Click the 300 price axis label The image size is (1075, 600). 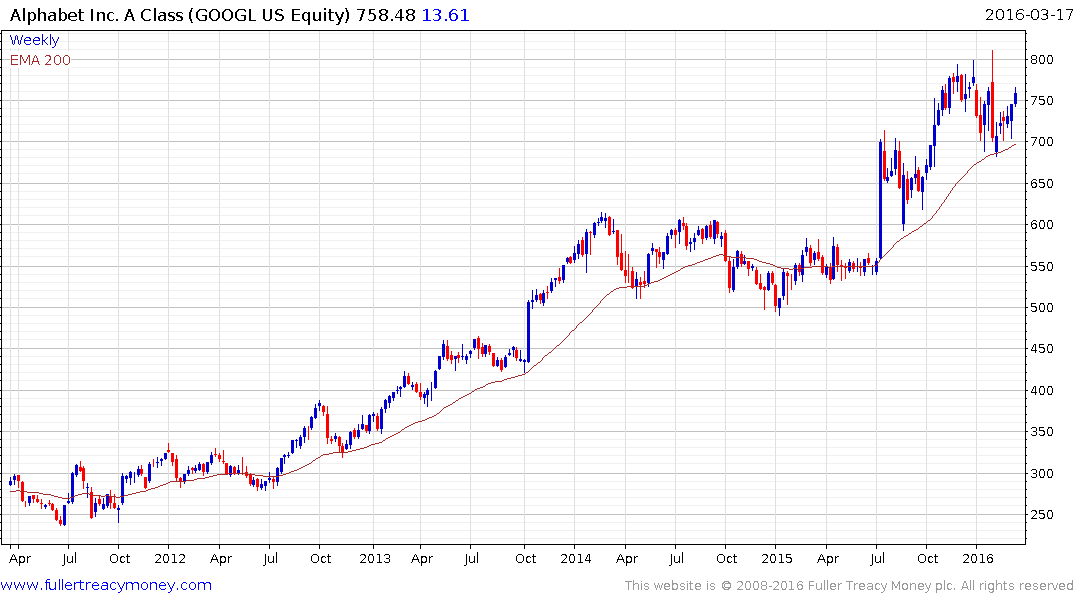(x=1041, y=474)
